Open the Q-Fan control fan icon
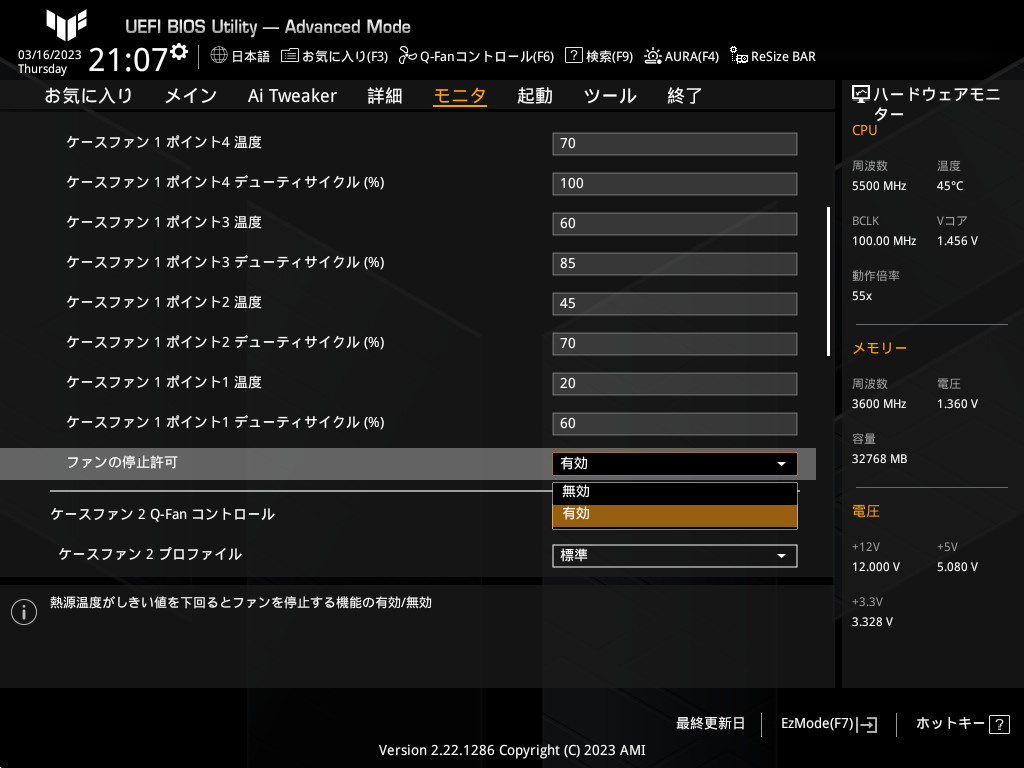 click(x=408, y=56)
